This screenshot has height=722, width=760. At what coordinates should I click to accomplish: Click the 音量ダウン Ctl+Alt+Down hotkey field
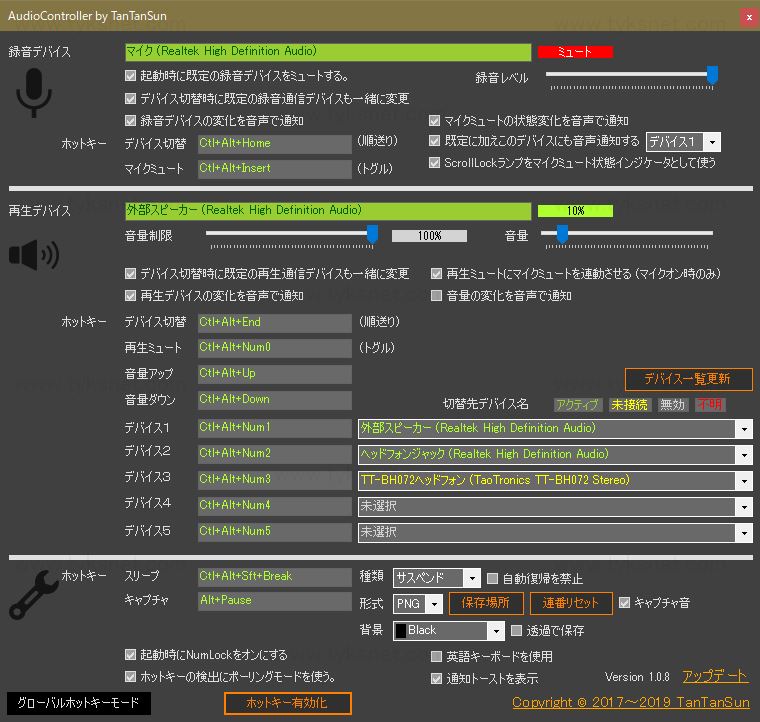[x=275, y=400]
